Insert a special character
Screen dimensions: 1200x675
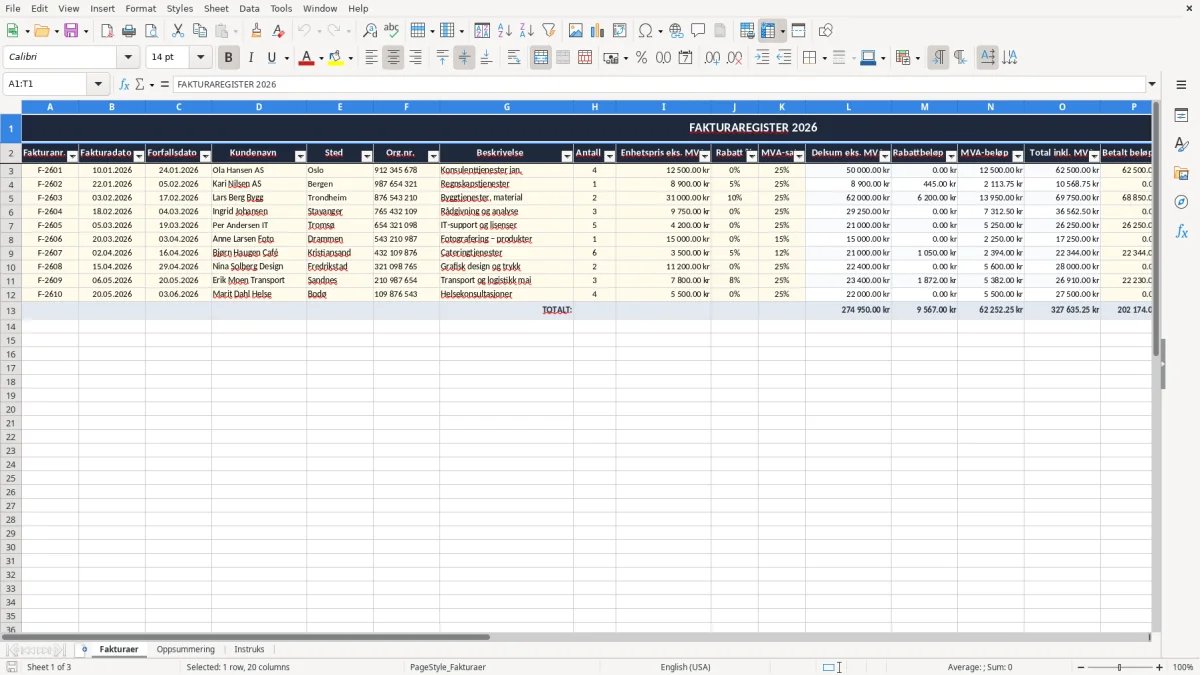[x=645, y=31]
